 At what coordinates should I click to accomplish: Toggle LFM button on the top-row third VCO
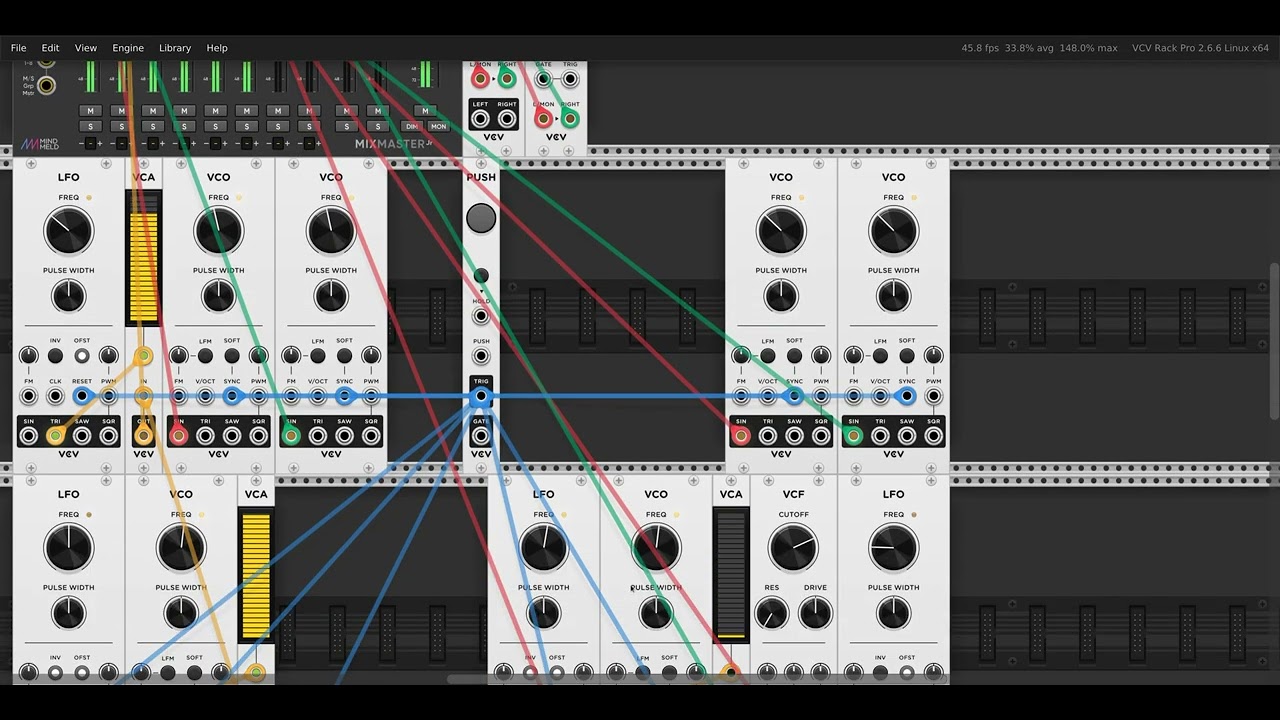[768, 356]
